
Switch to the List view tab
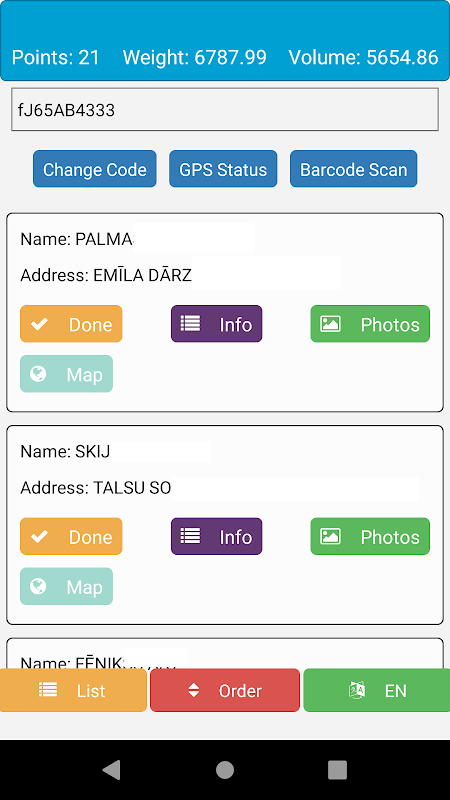73,690
